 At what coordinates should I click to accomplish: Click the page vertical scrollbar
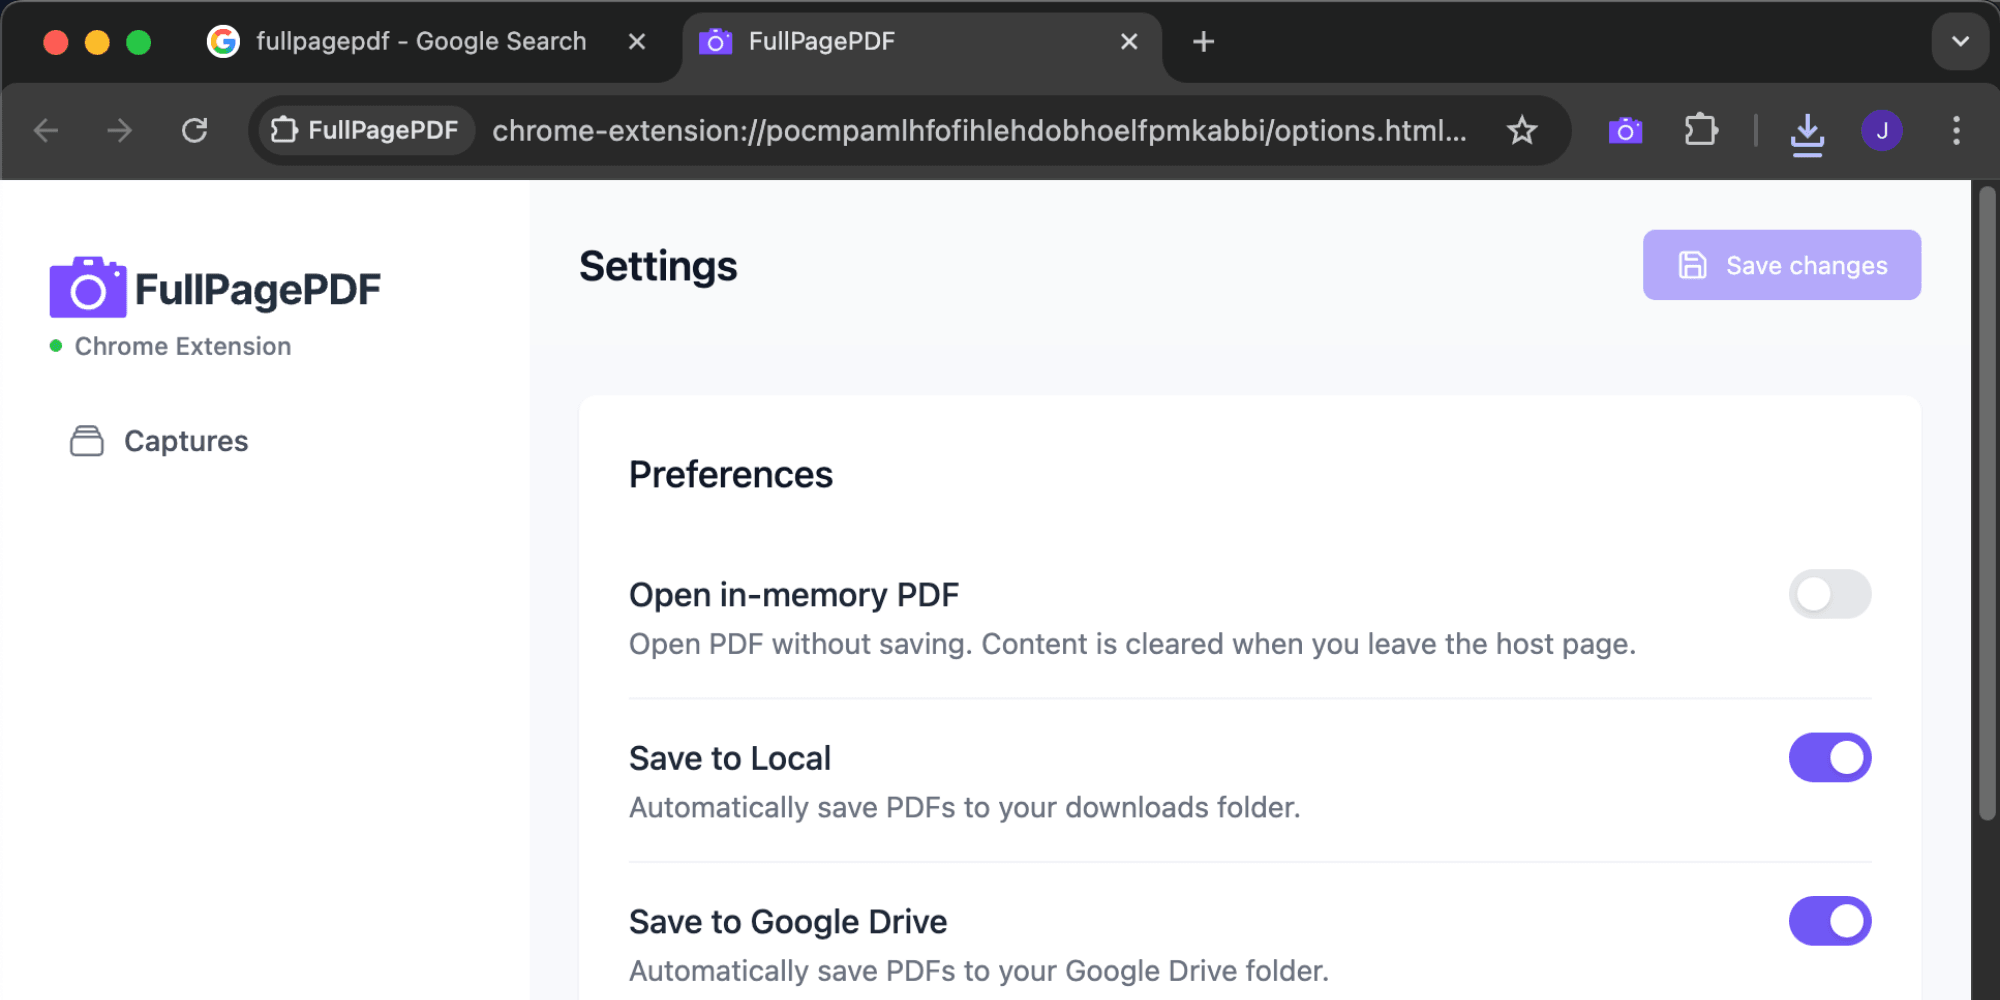(x=1987, y=503)
